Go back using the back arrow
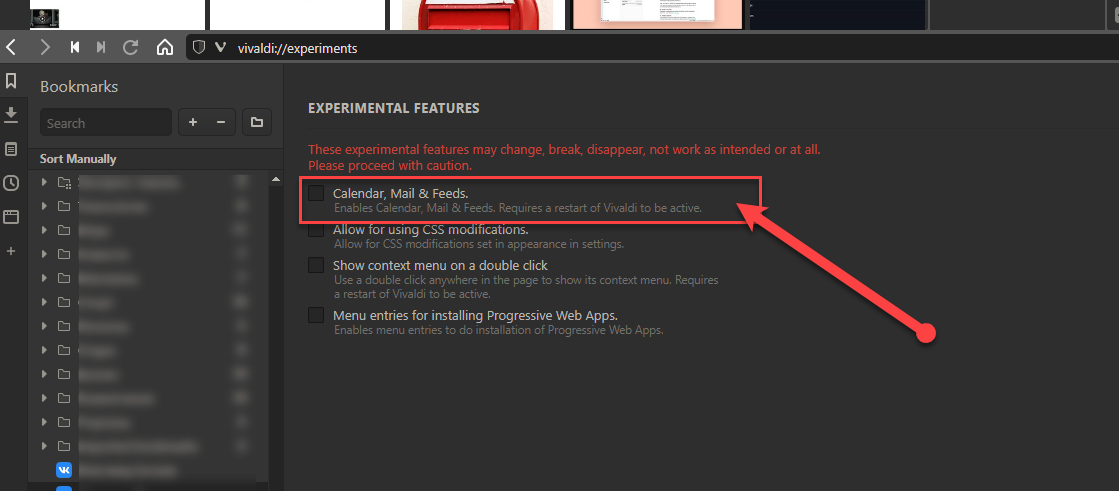This screenshot has width=1119, height=491. [11, 48]
